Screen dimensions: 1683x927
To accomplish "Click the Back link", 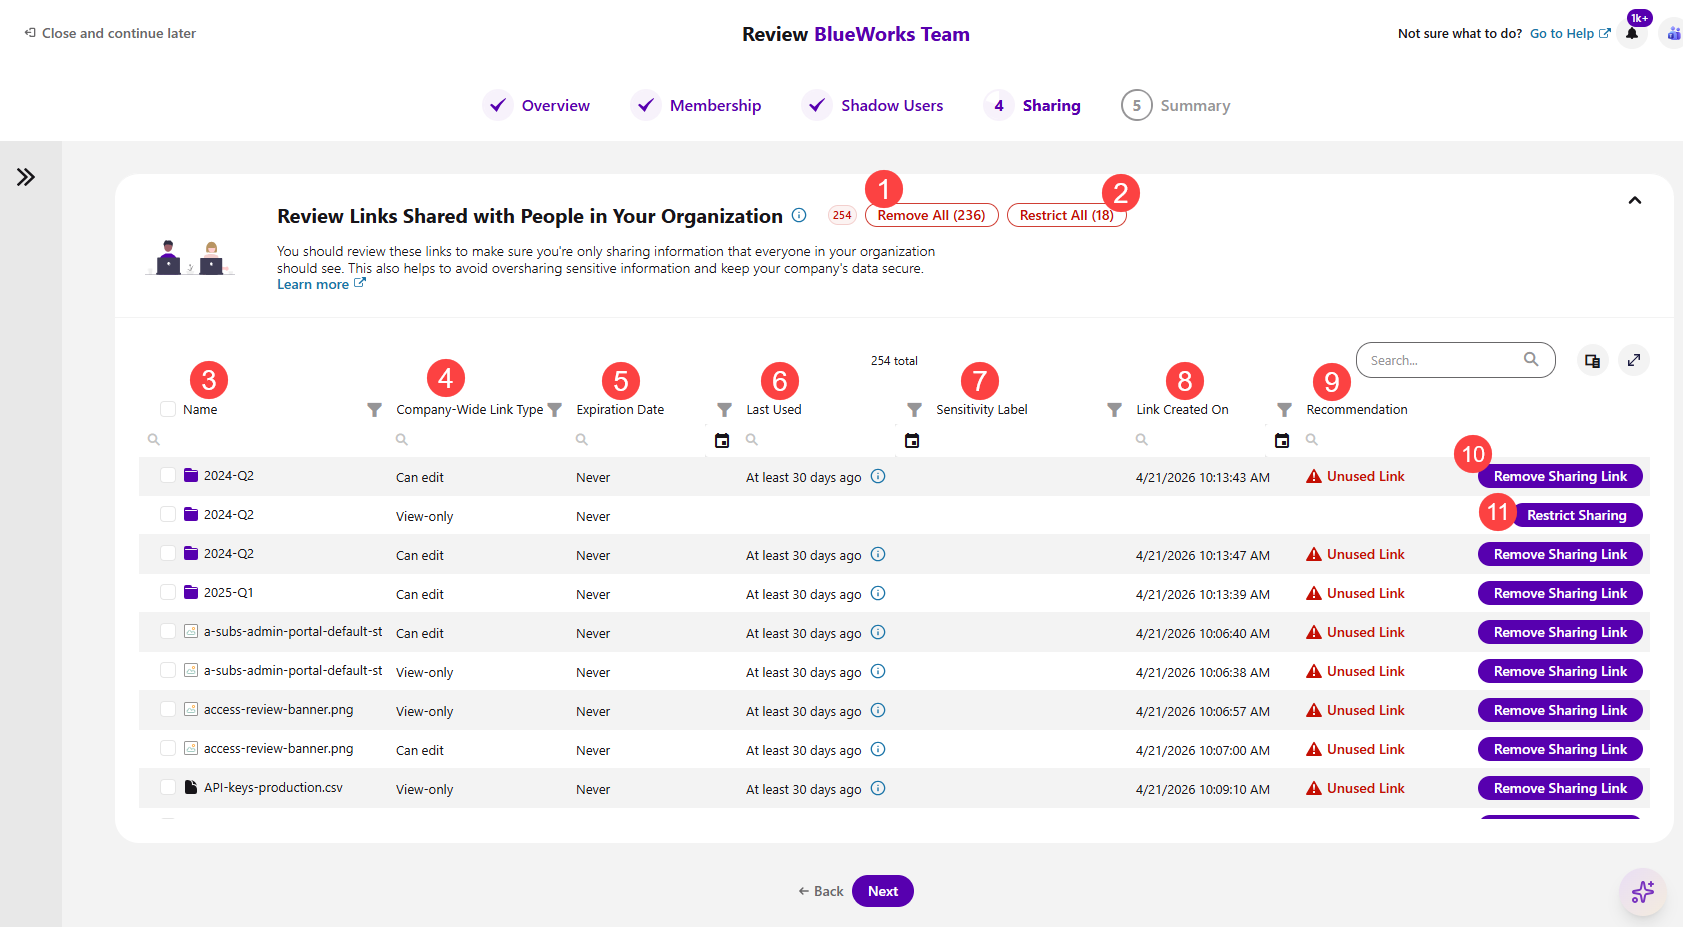I will click(x=821, y=891).
